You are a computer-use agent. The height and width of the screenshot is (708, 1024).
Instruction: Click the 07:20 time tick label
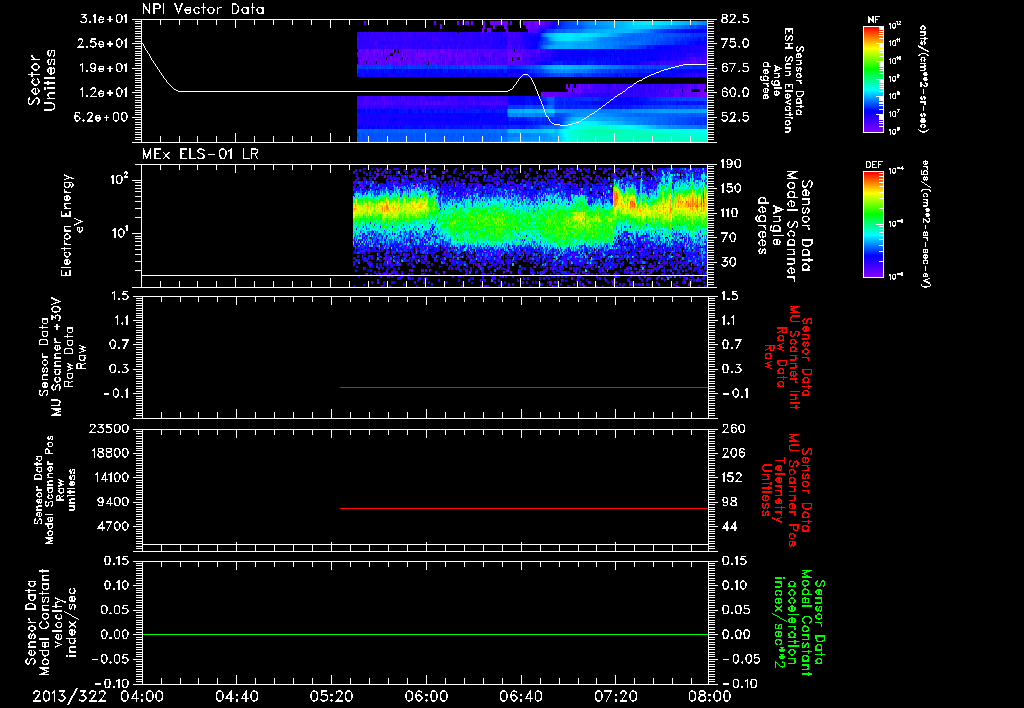tap(615, 696)
